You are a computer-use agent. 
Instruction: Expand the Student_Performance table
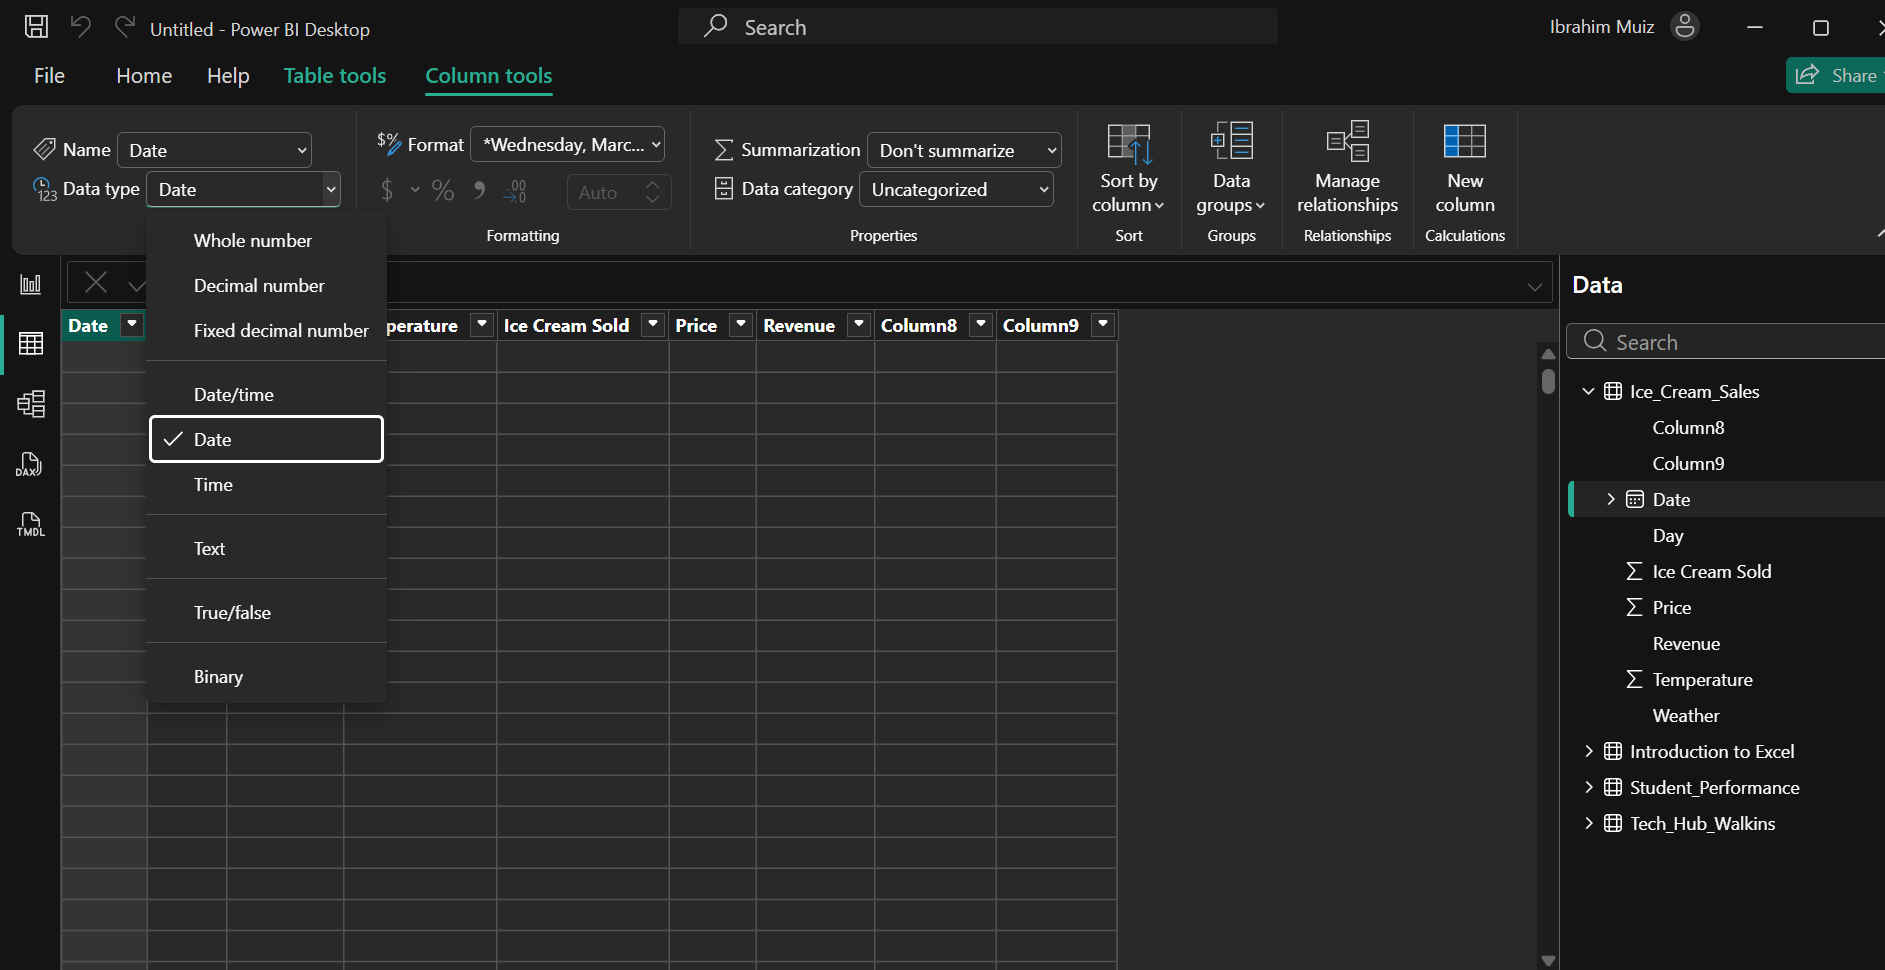1588,787
